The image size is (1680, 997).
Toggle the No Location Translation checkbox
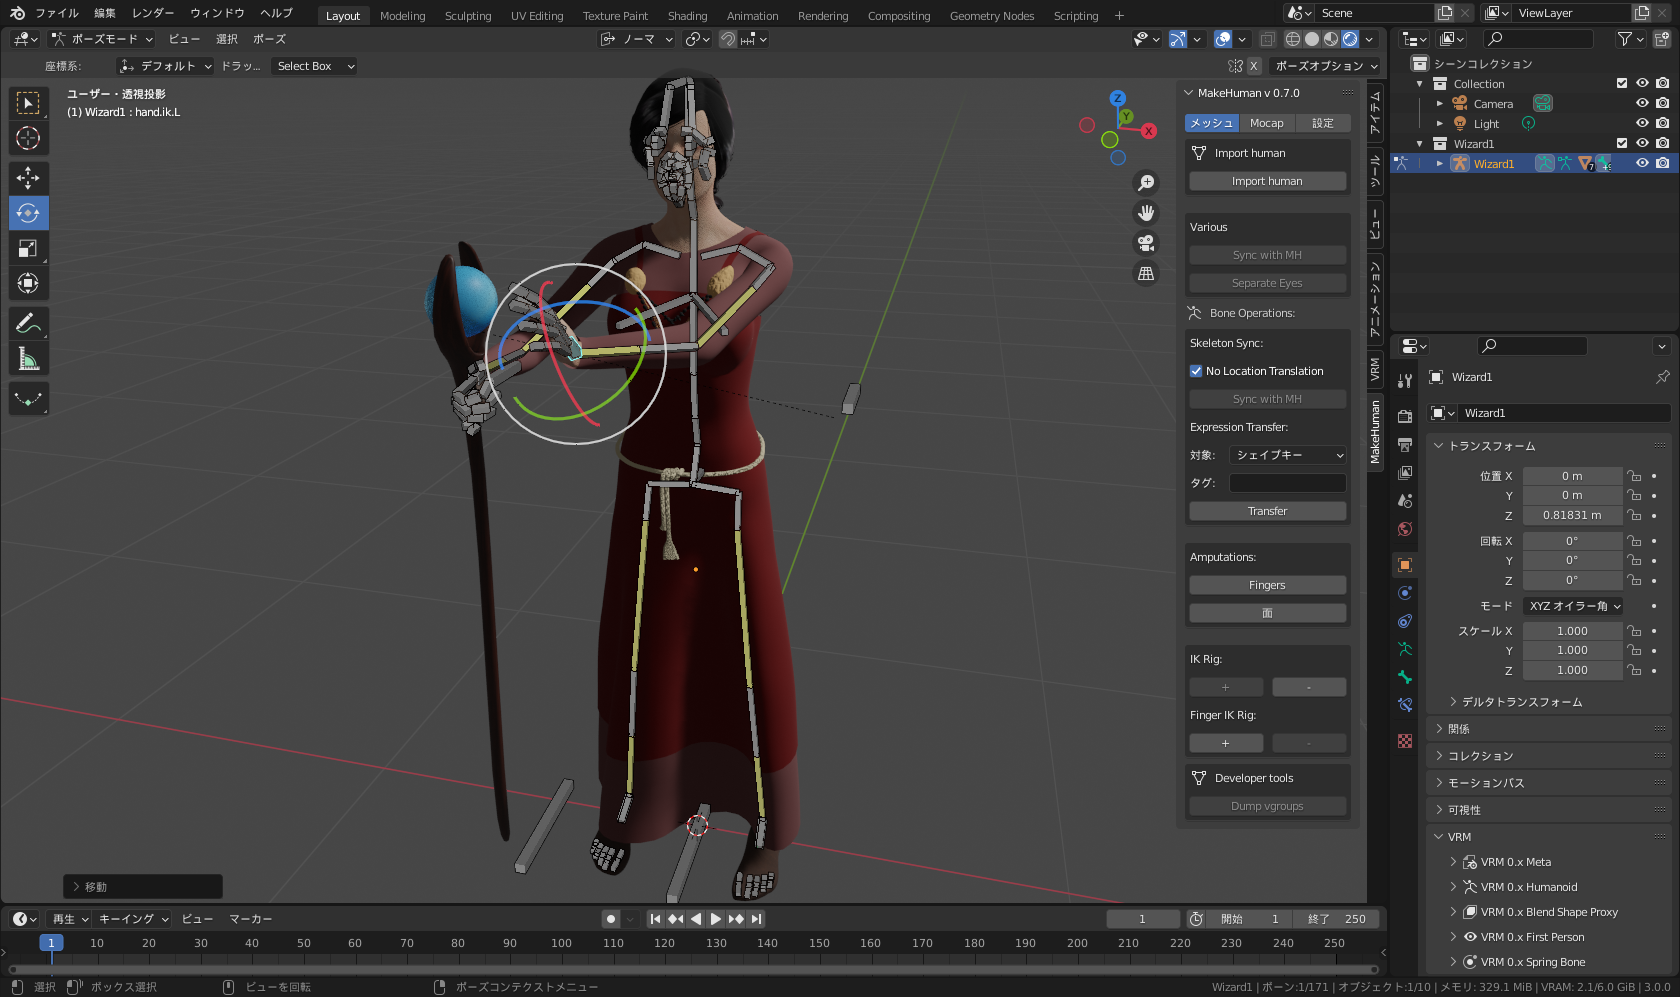pyautogui.click(x=1196, y=371)
